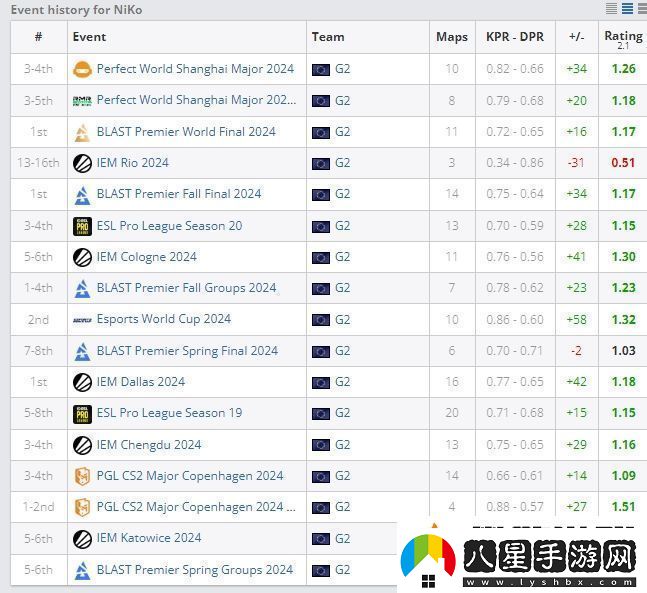Click the IEM Chengdu 2024 event icon

click(82, 445)
